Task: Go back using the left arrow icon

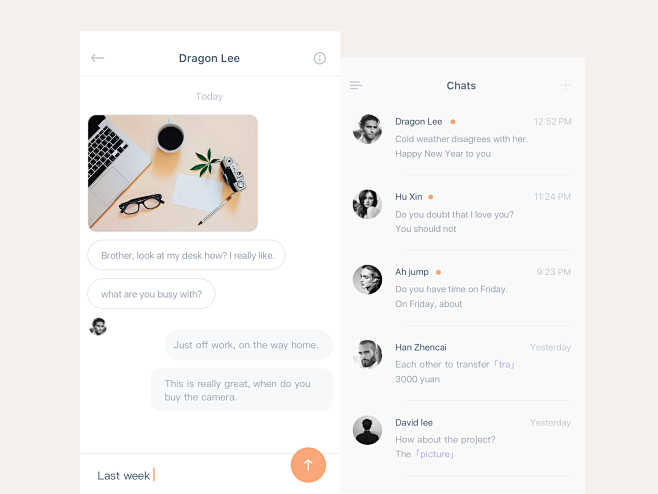Action: click(x=97, y=58)
